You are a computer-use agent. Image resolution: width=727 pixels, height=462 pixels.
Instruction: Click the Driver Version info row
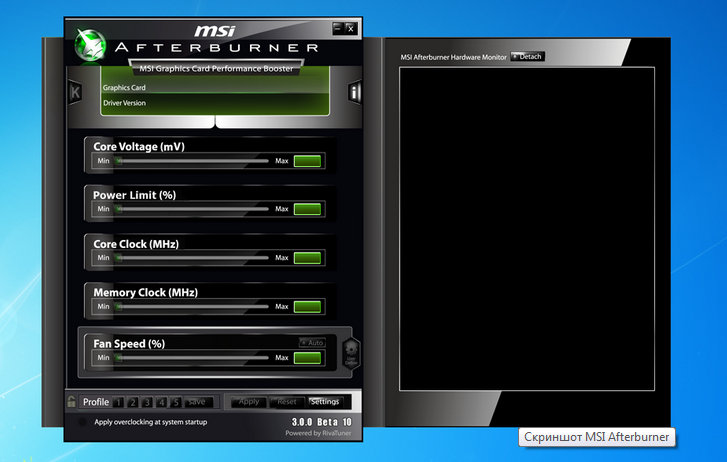(215, 103)
